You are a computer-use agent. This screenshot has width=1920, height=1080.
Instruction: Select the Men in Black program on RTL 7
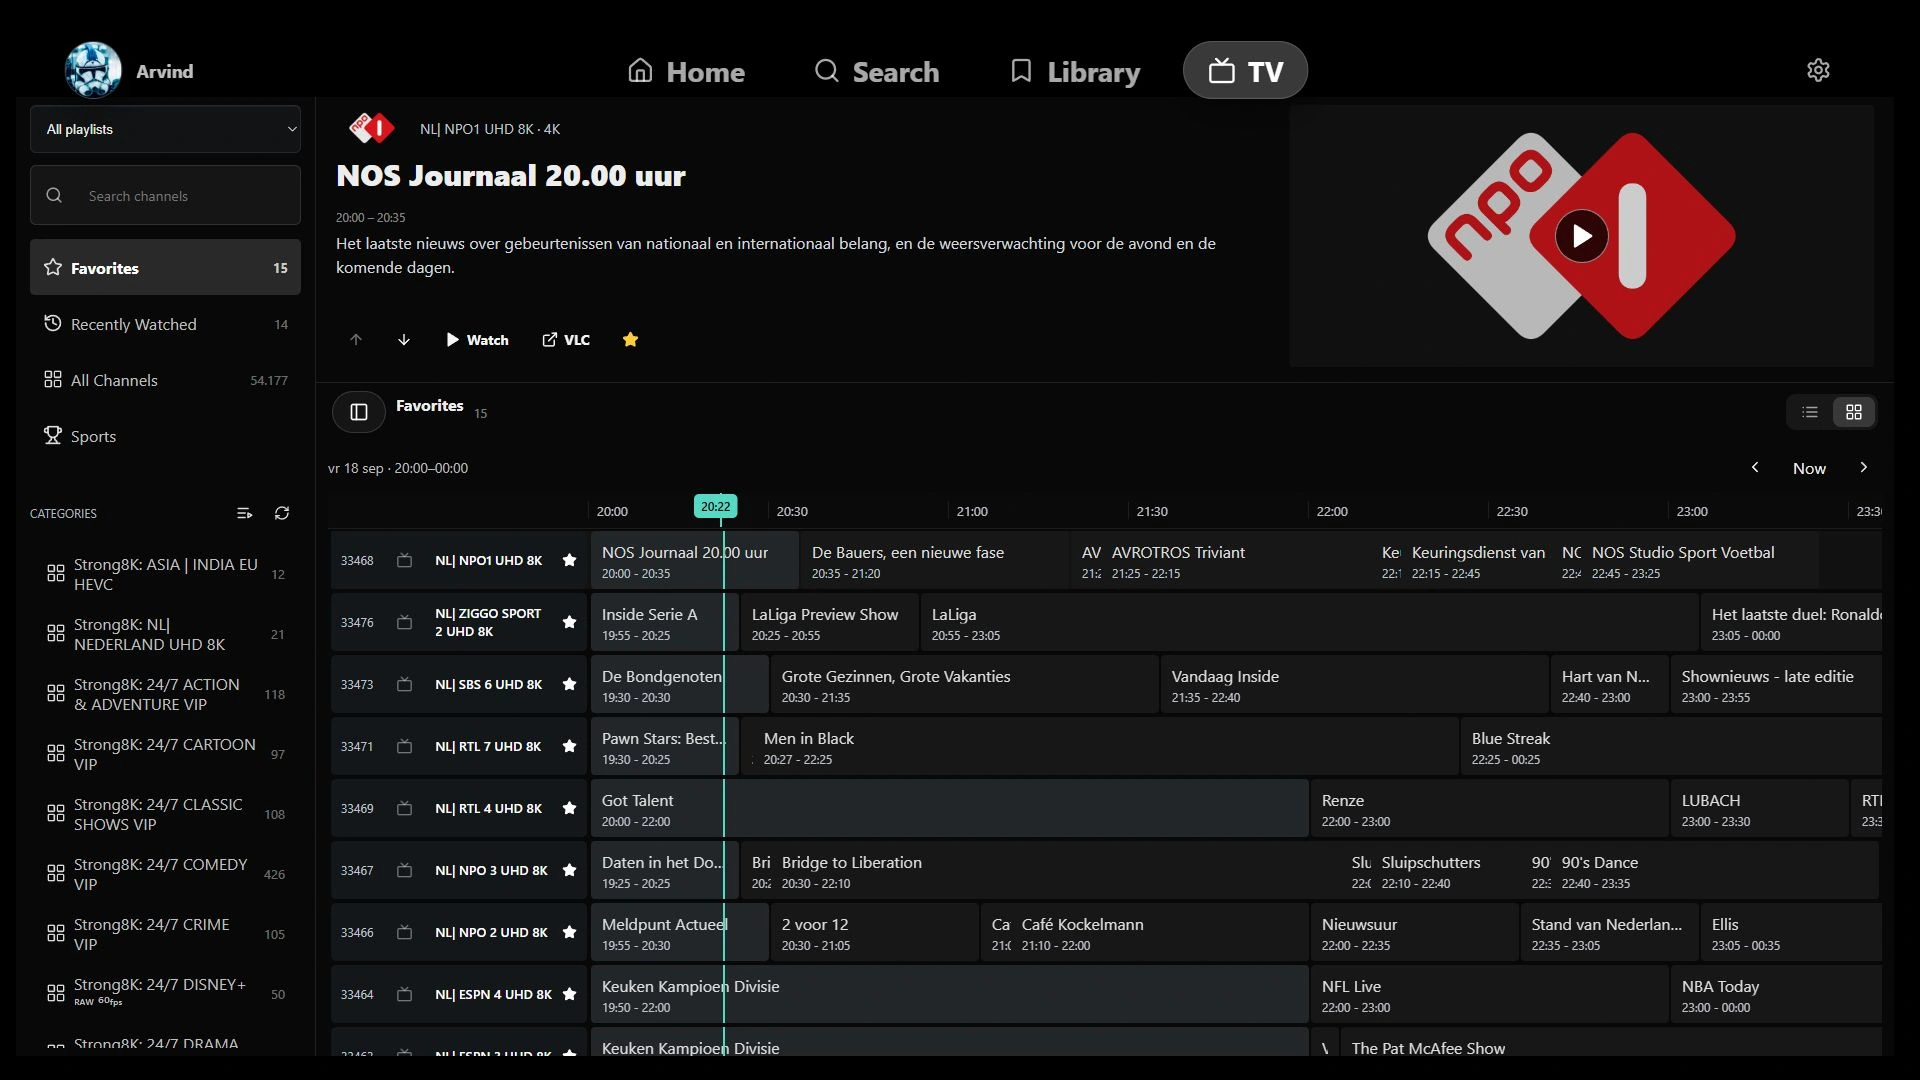1099,746
